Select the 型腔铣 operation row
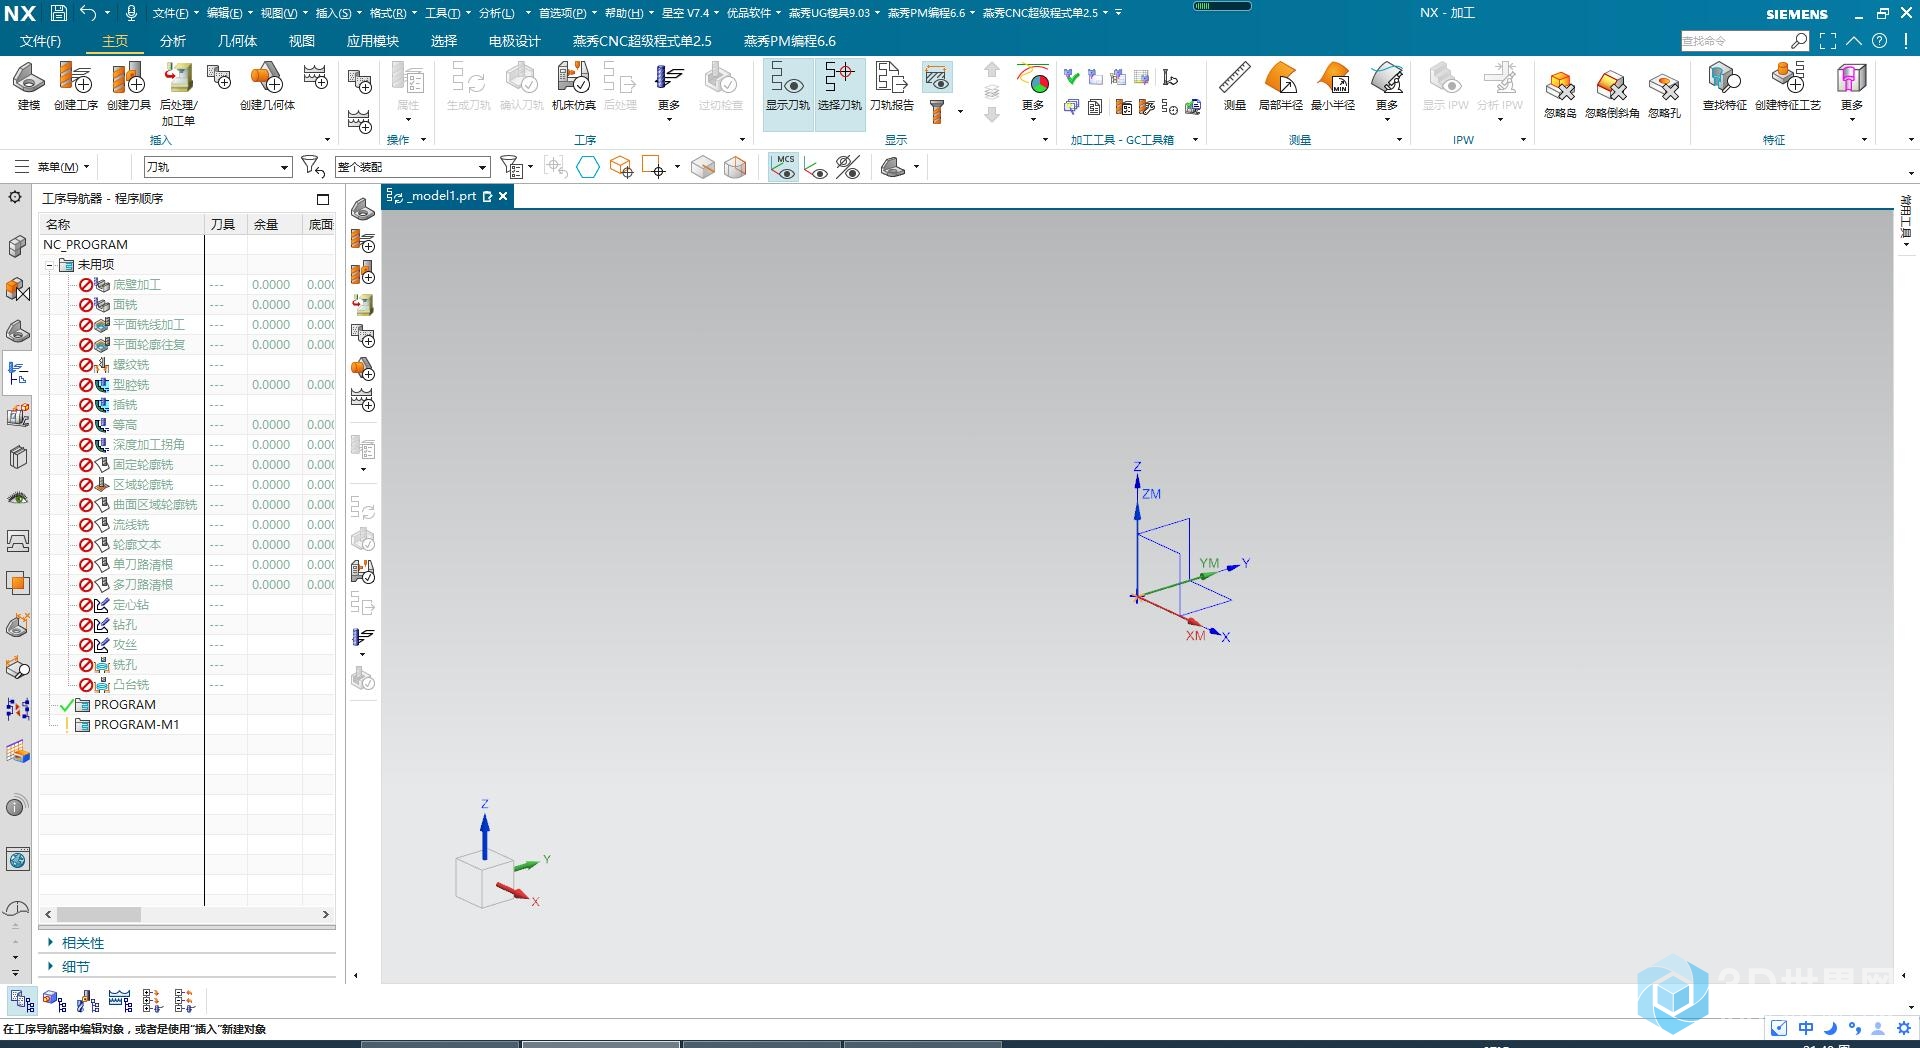 coord(130,385)
